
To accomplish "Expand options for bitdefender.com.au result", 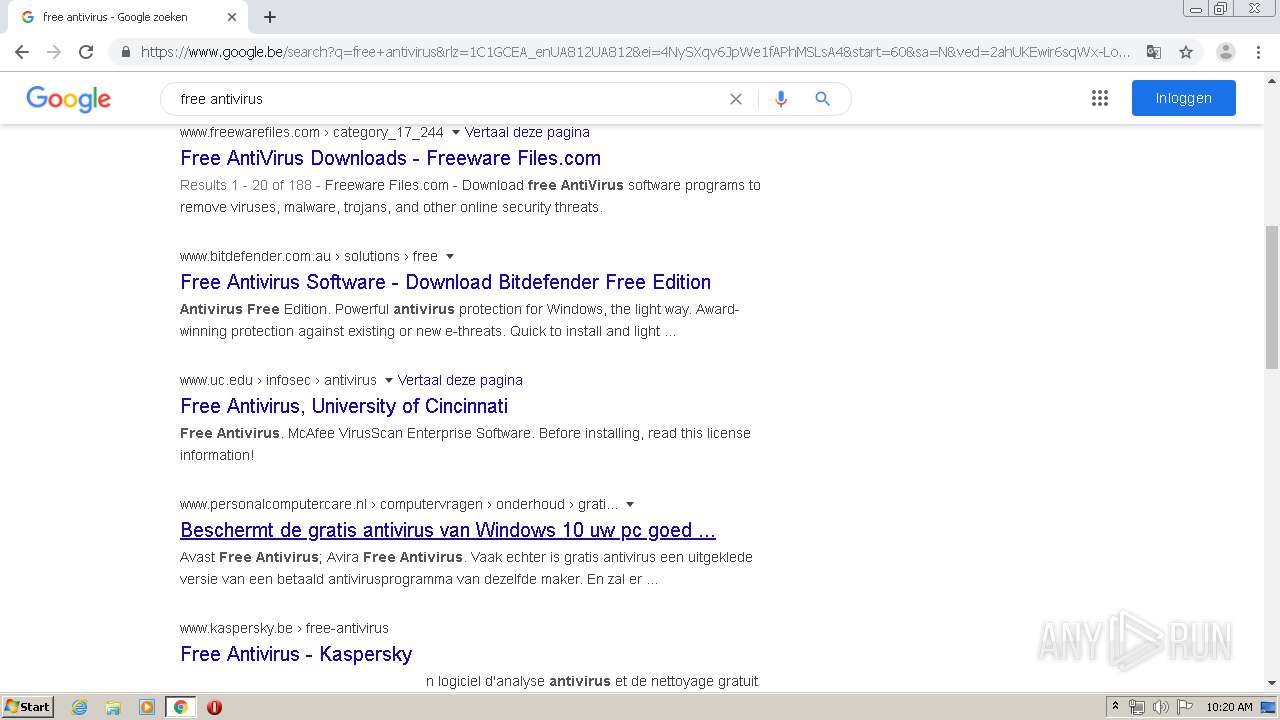I will 450,256.
